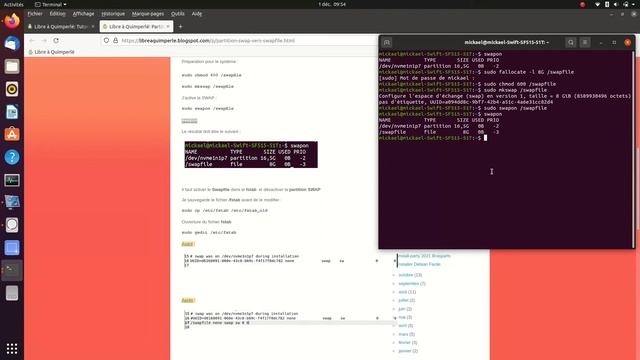Open LibreOffice Writer from the dock
Image resolution: width=640 pixels, height=360 pixels.
point(12,112)
